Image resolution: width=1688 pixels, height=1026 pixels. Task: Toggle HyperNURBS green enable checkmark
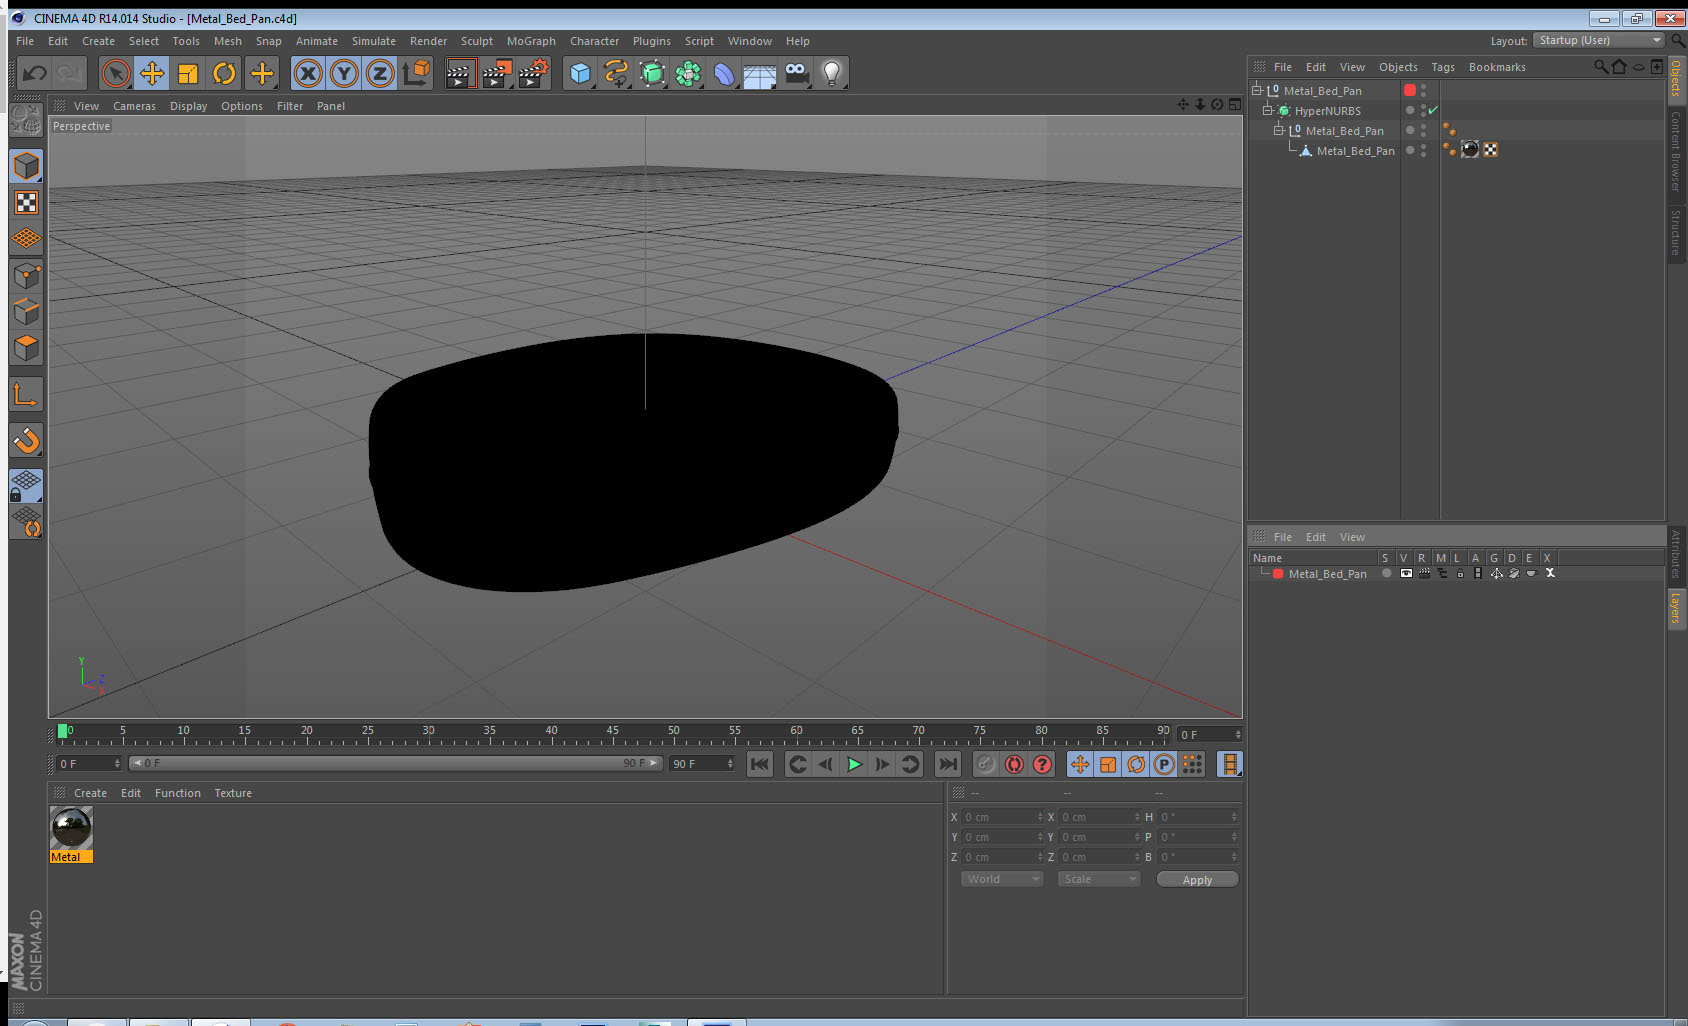point(1434,110)
